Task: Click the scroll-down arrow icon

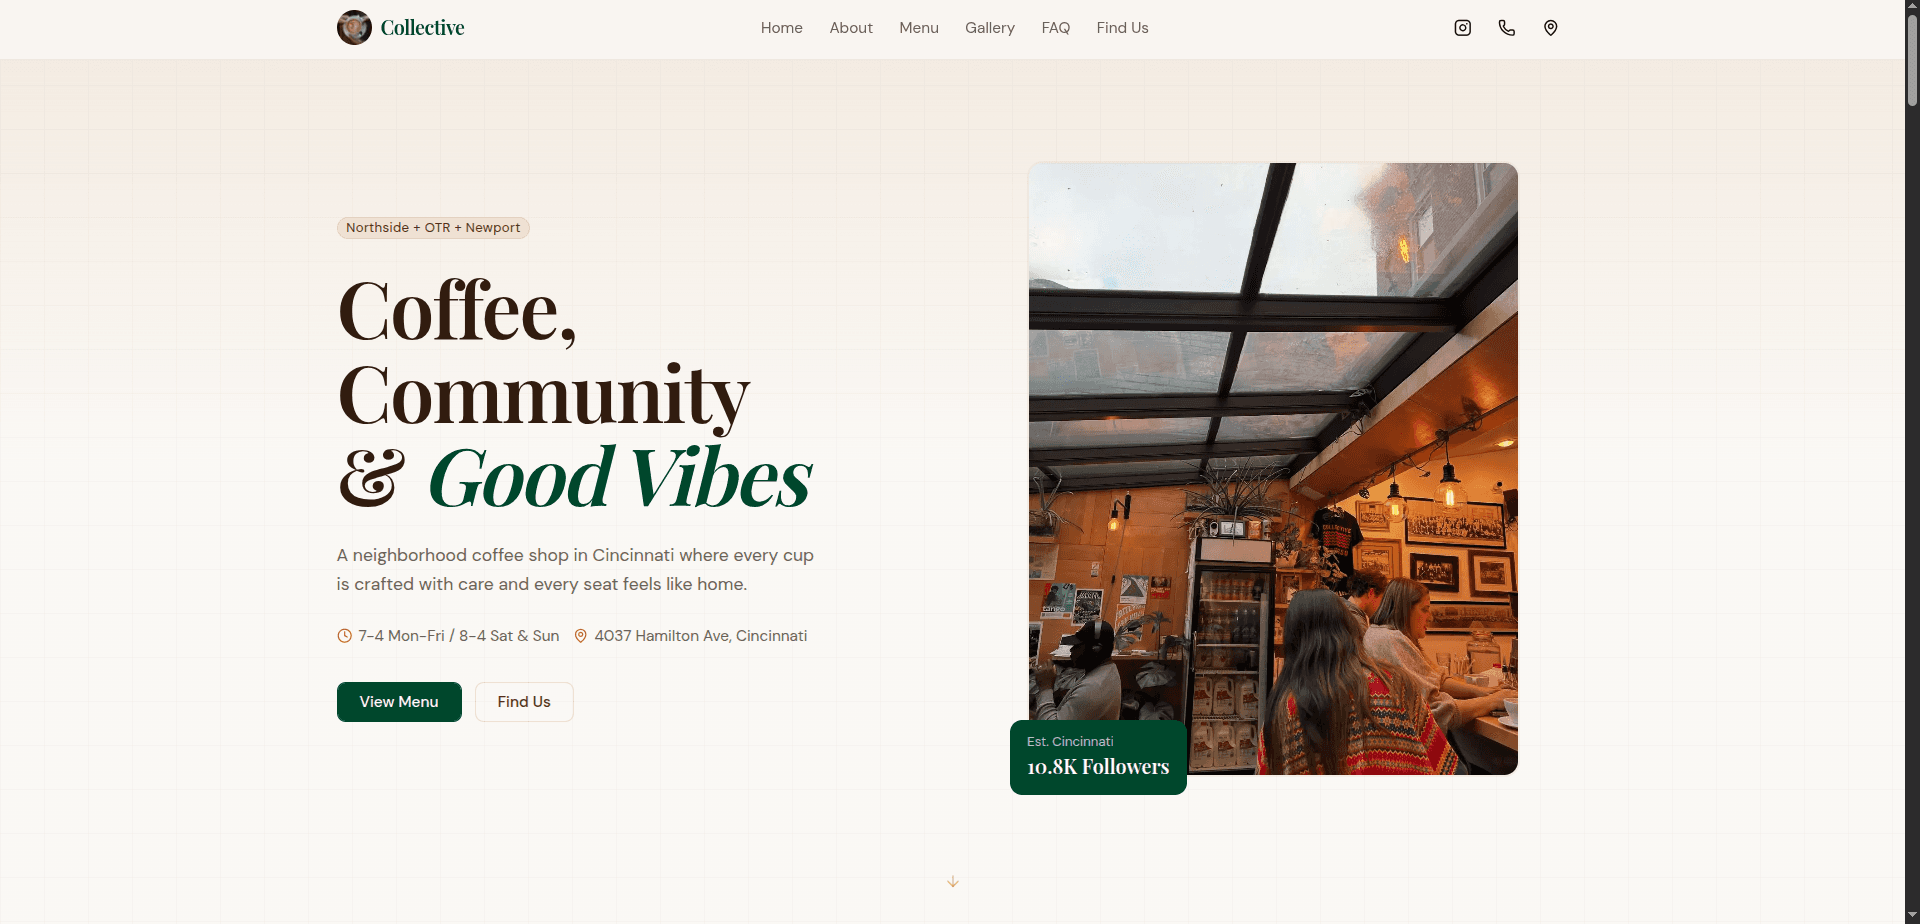Action: [x=953, y=881]
